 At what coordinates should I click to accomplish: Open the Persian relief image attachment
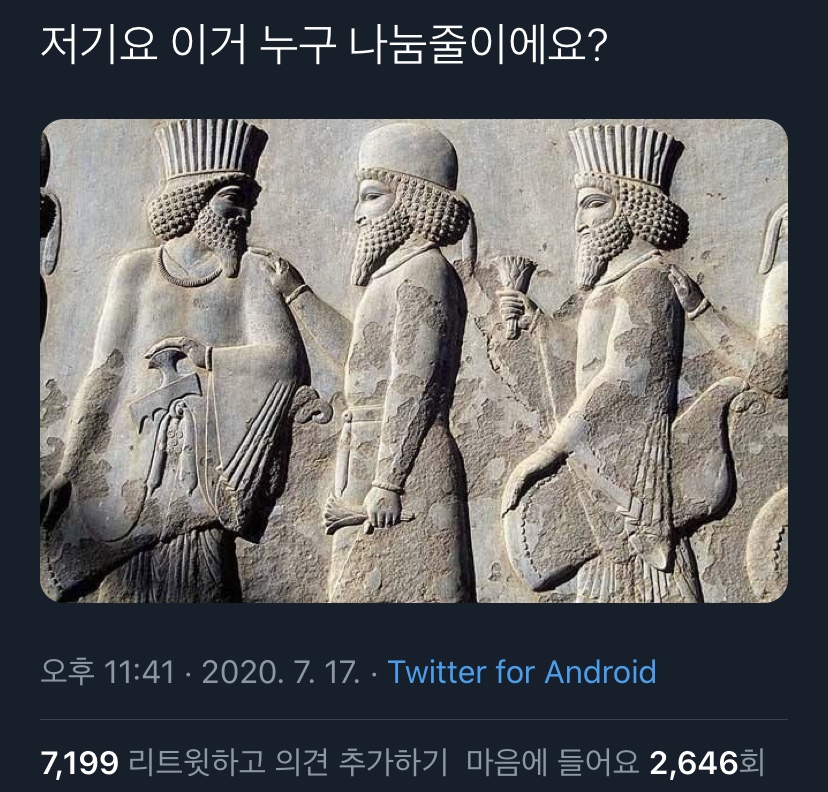414,361
